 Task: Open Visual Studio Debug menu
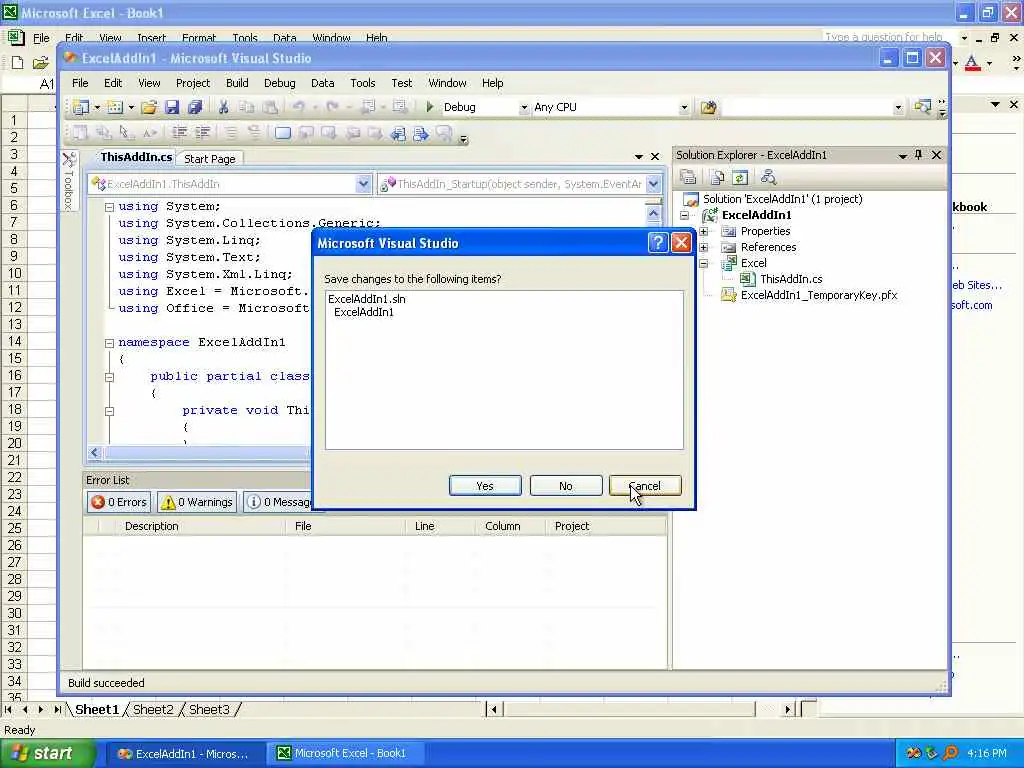280,83
